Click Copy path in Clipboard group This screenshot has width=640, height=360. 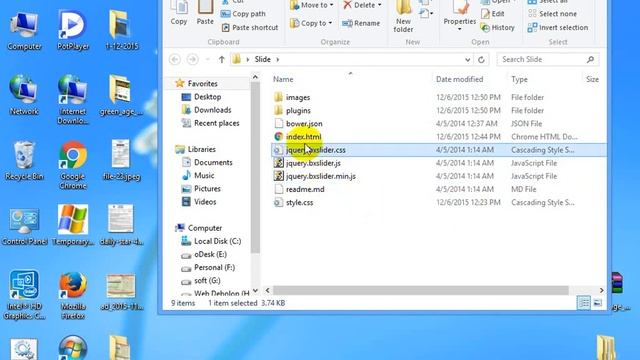(x=243, y=14)
